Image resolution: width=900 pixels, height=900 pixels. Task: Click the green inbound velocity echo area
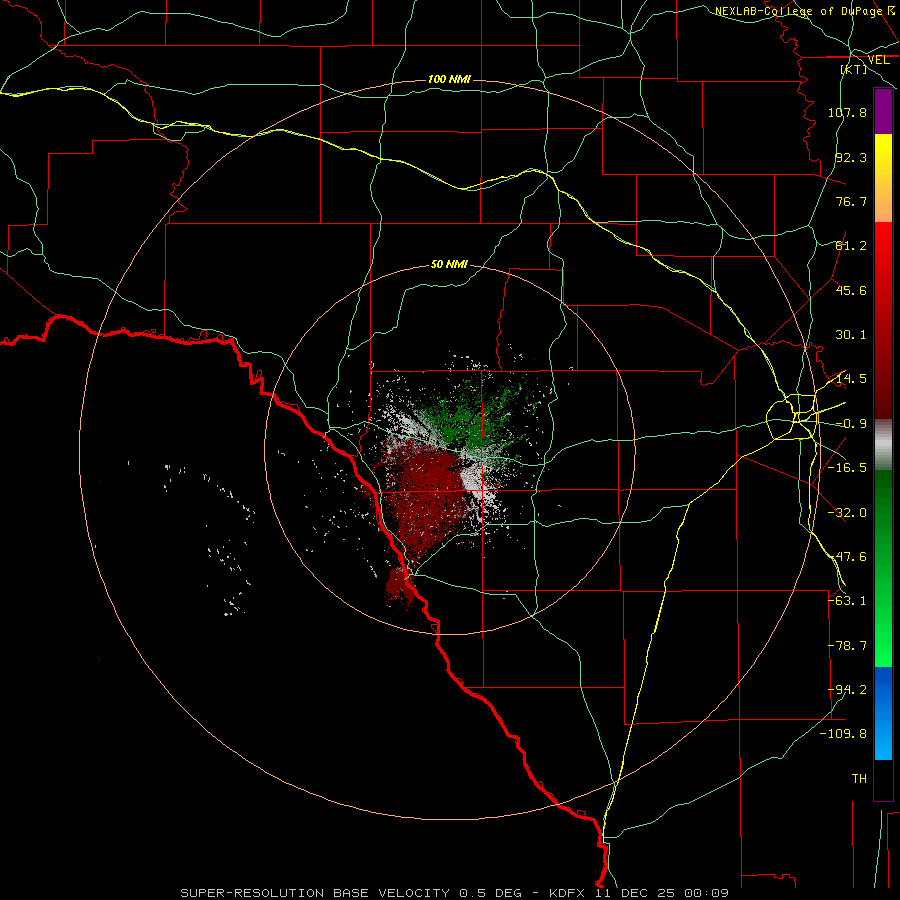[474, 419]
